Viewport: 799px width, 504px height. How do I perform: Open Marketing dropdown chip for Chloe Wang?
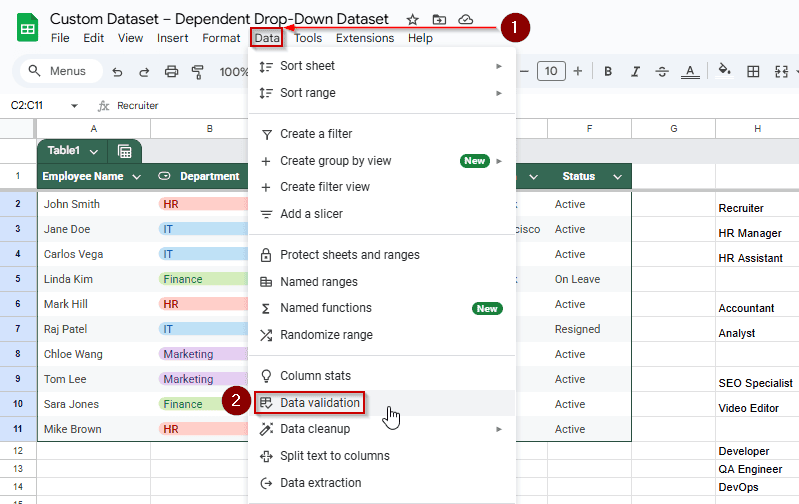203,354
